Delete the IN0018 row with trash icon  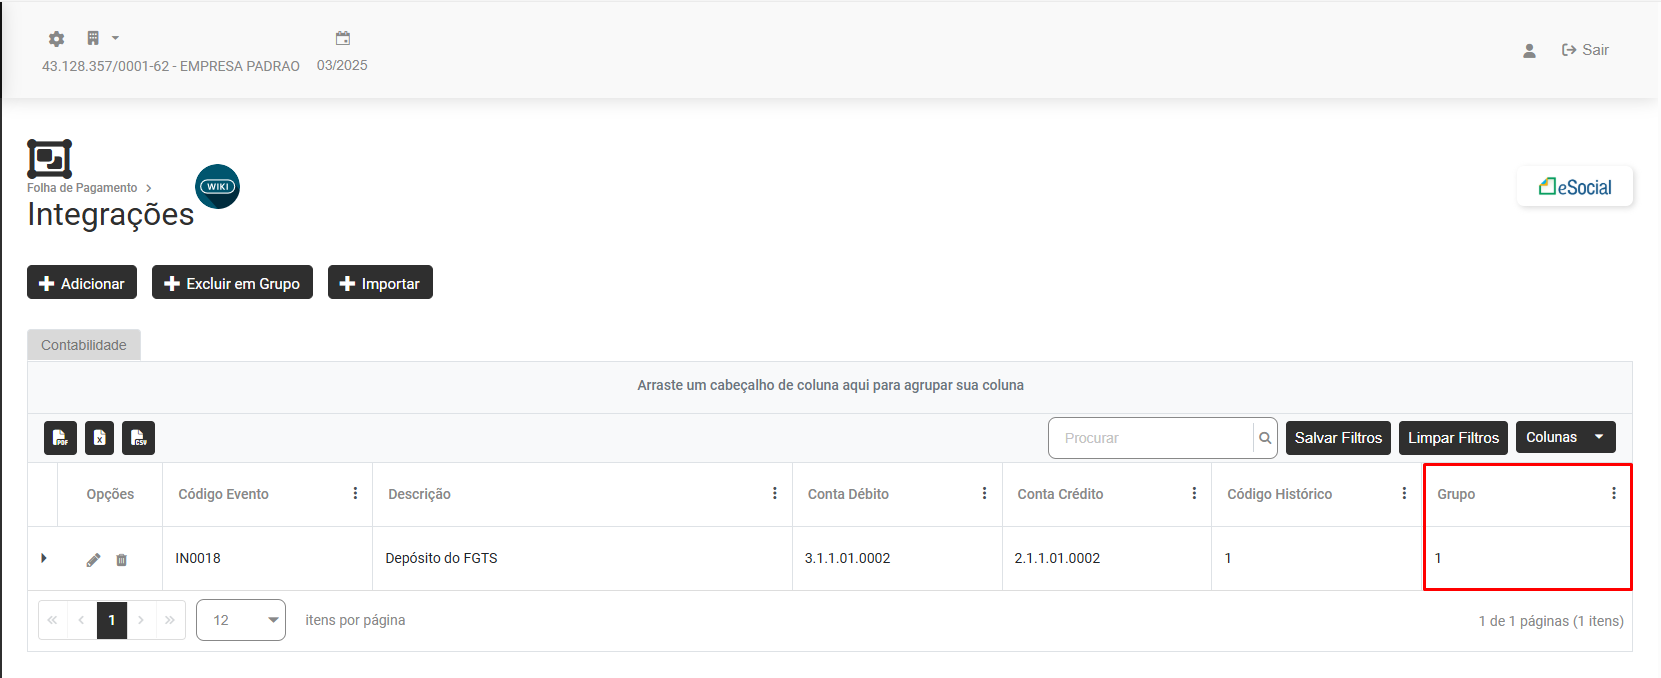click(121, 560)
